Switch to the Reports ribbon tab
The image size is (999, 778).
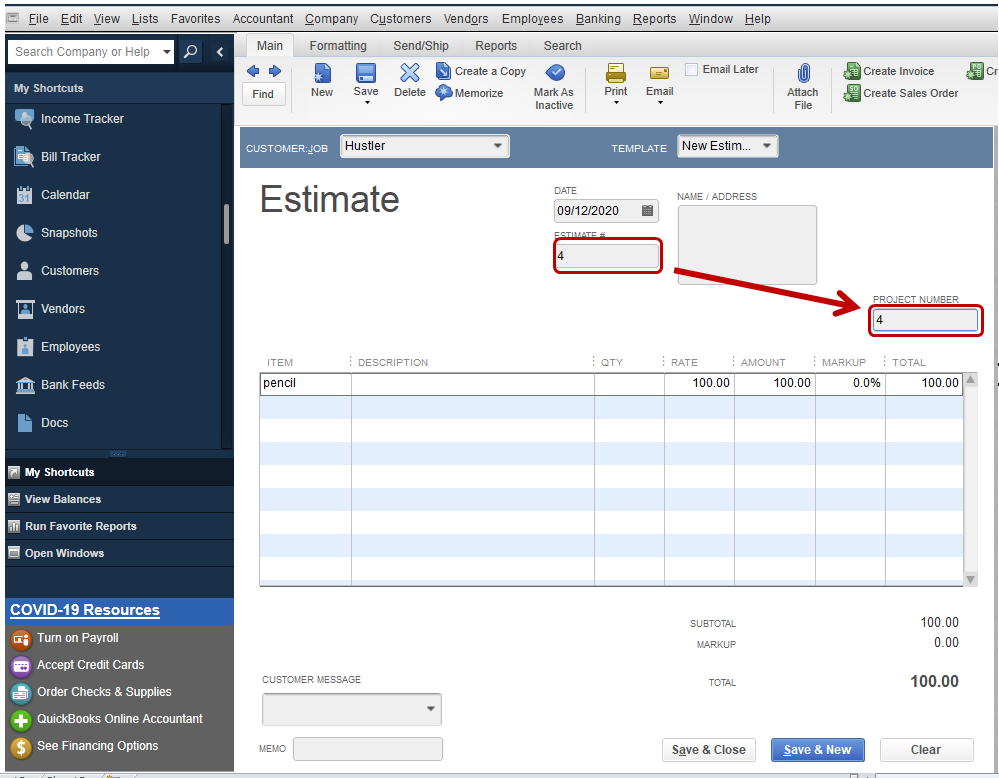coord(496,46)
